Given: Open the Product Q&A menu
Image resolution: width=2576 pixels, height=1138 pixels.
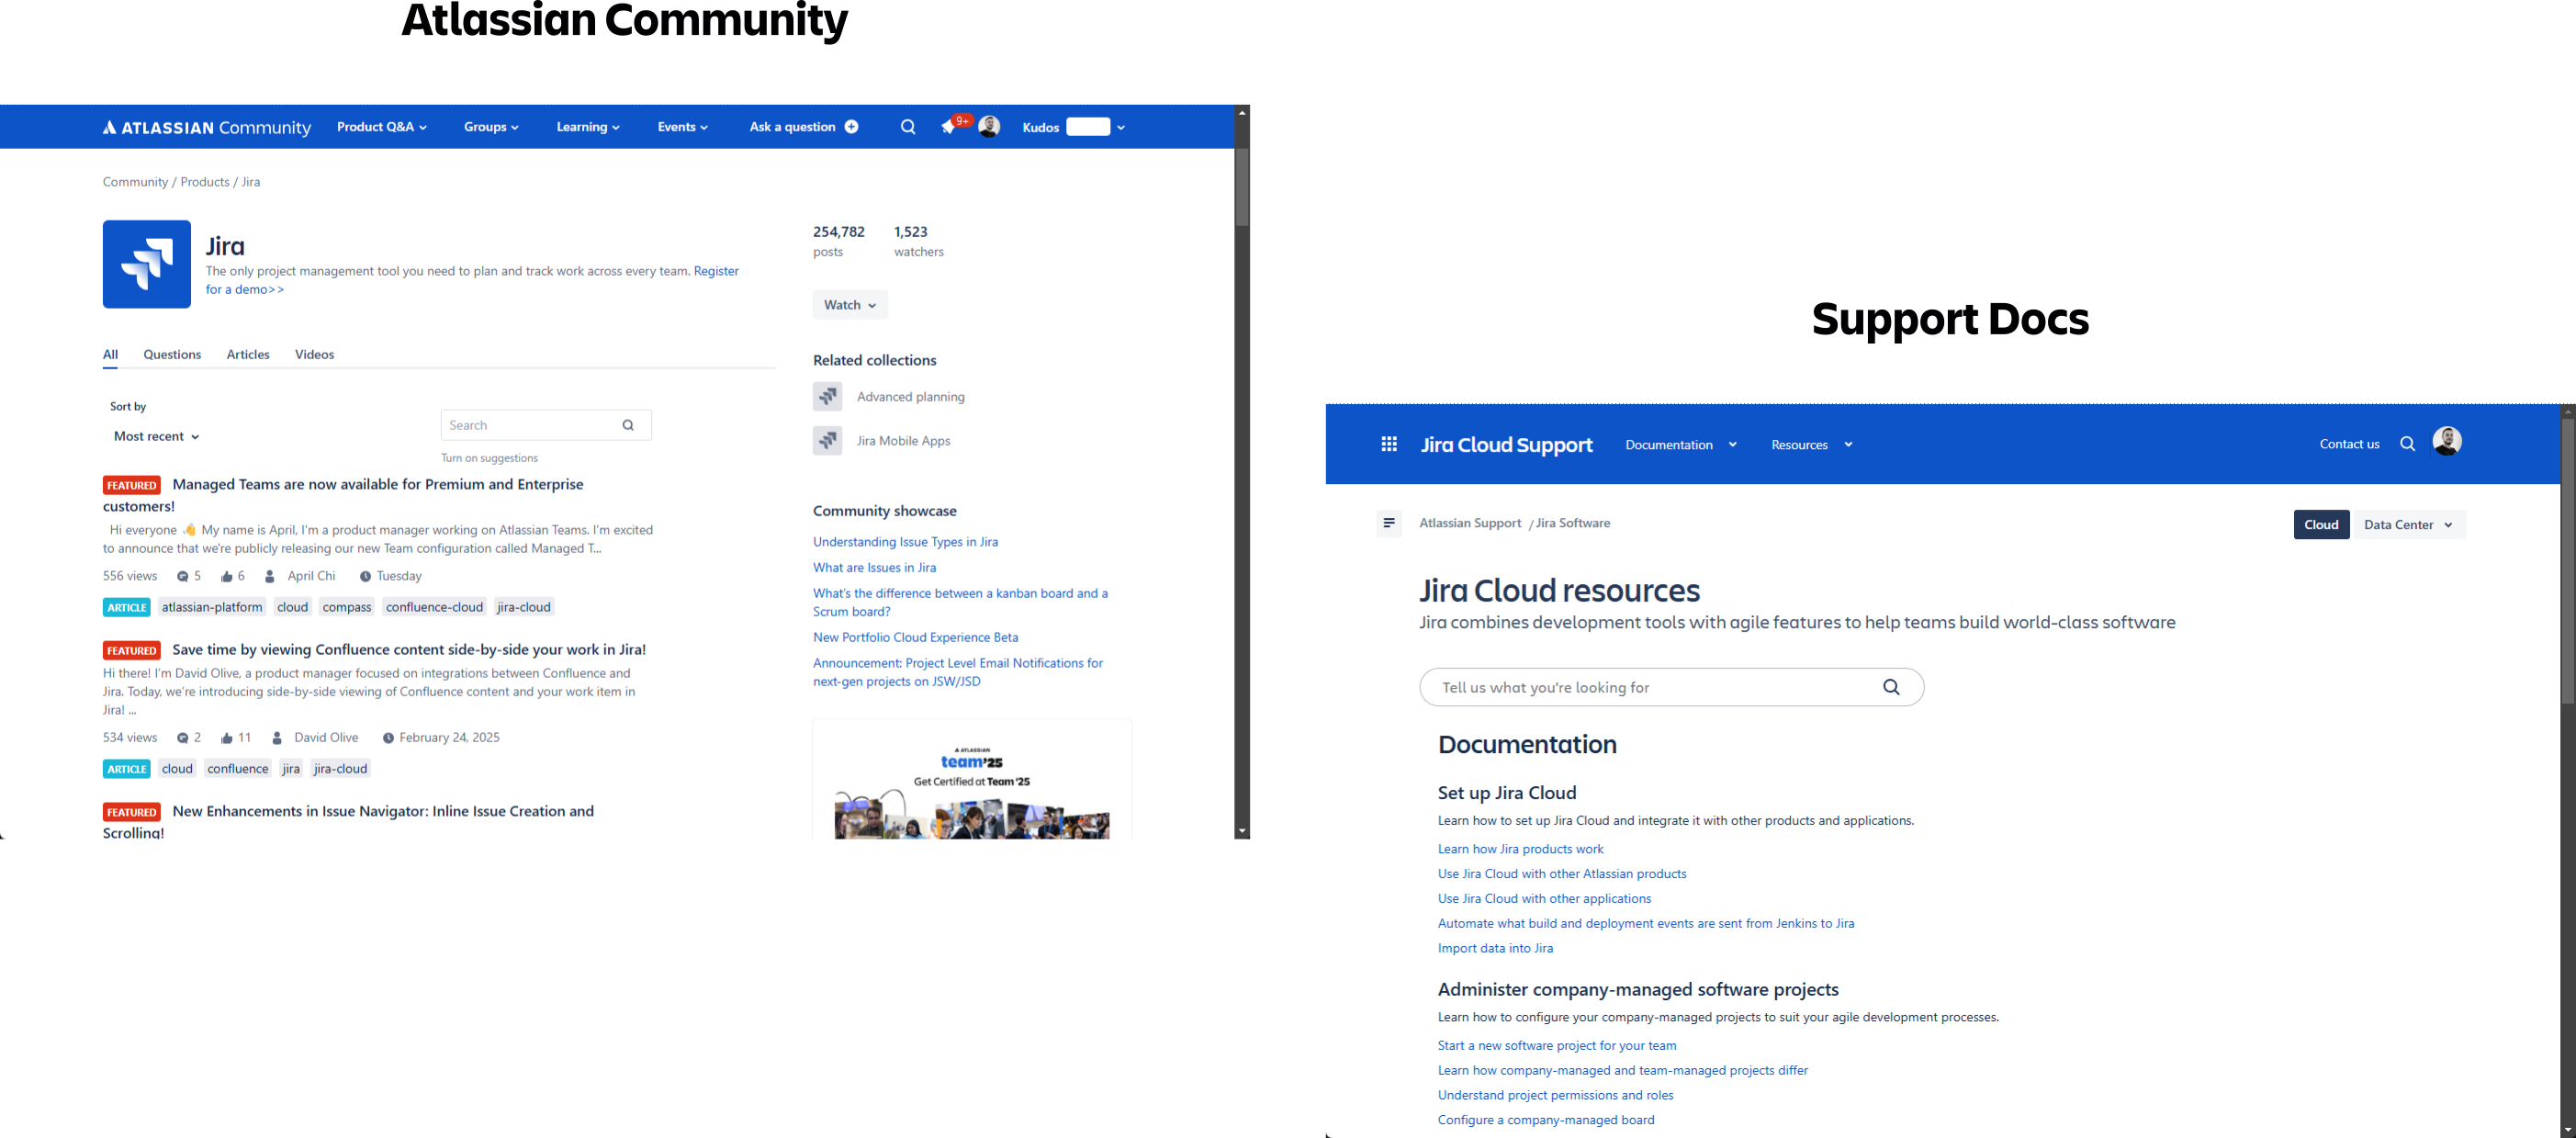Looking at the screenshot, I should pos(381,127).
